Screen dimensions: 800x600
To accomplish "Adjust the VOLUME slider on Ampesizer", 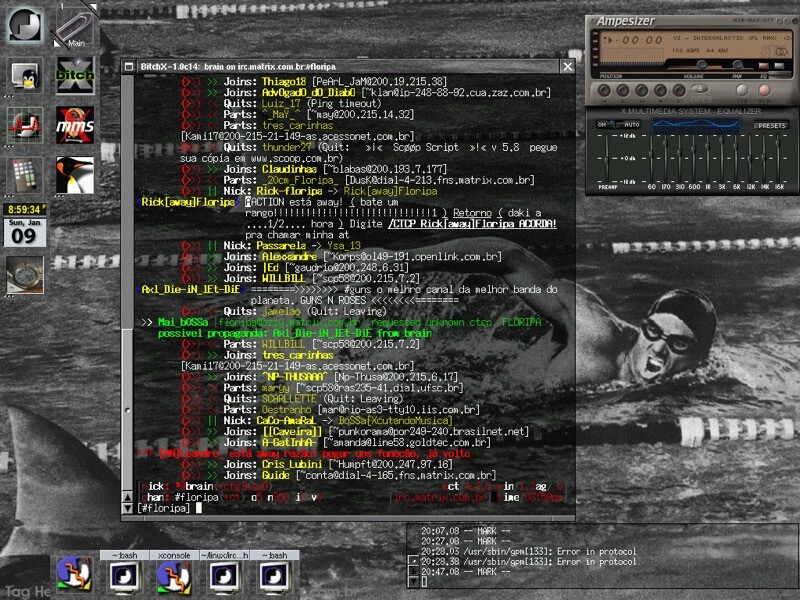I will tap(700, 64).
